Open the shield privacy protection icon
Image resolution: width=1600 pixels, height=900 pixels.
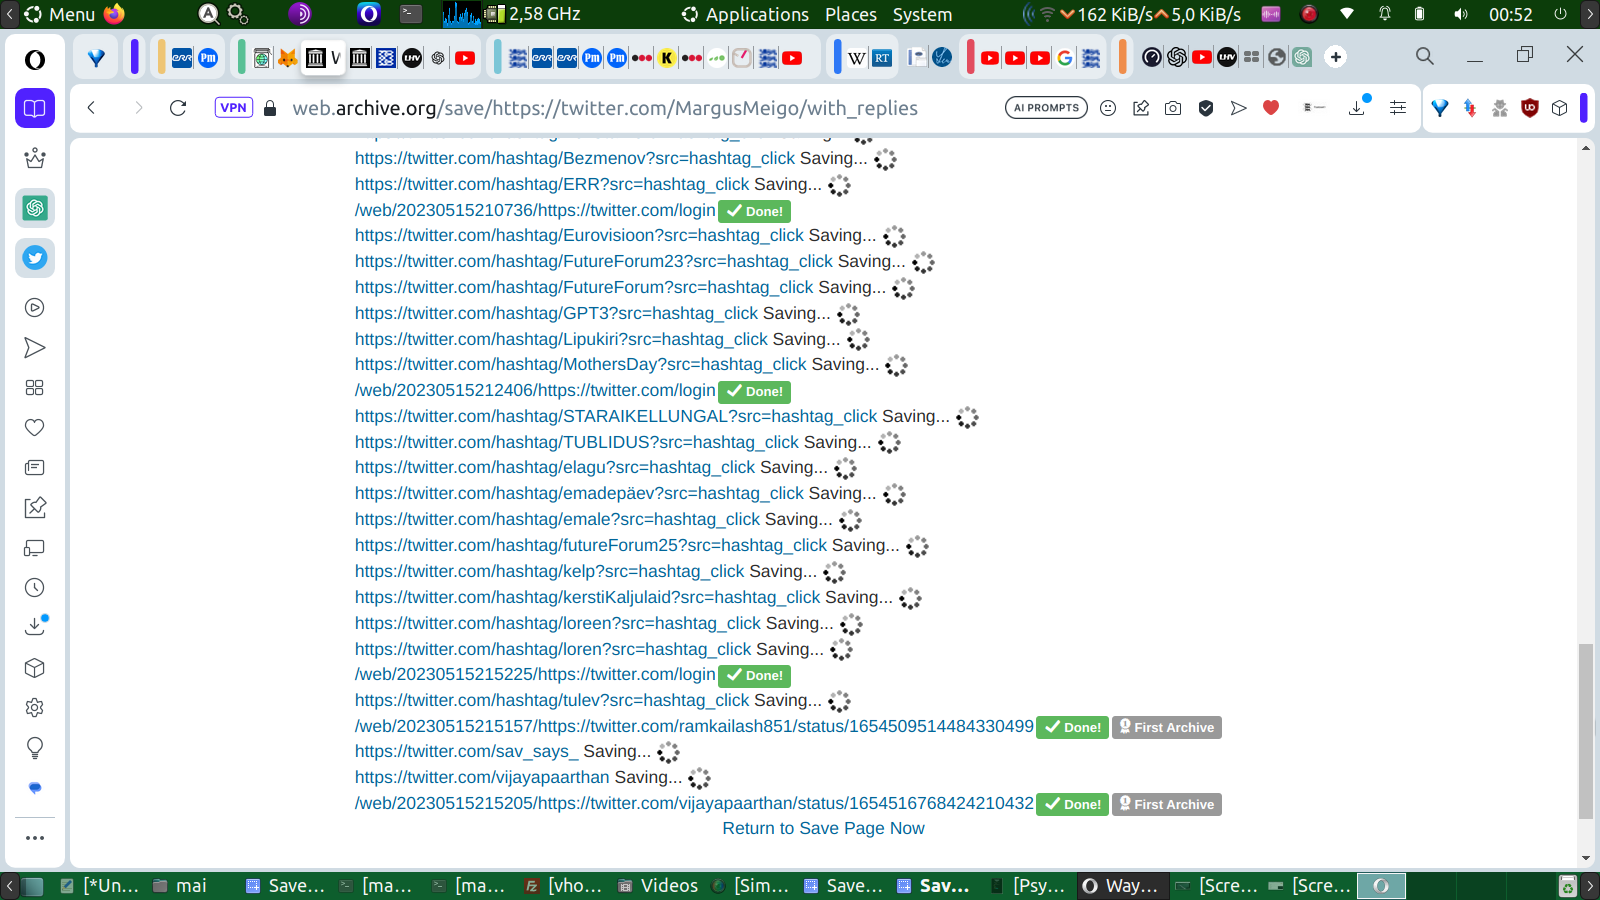[1206, 108]
